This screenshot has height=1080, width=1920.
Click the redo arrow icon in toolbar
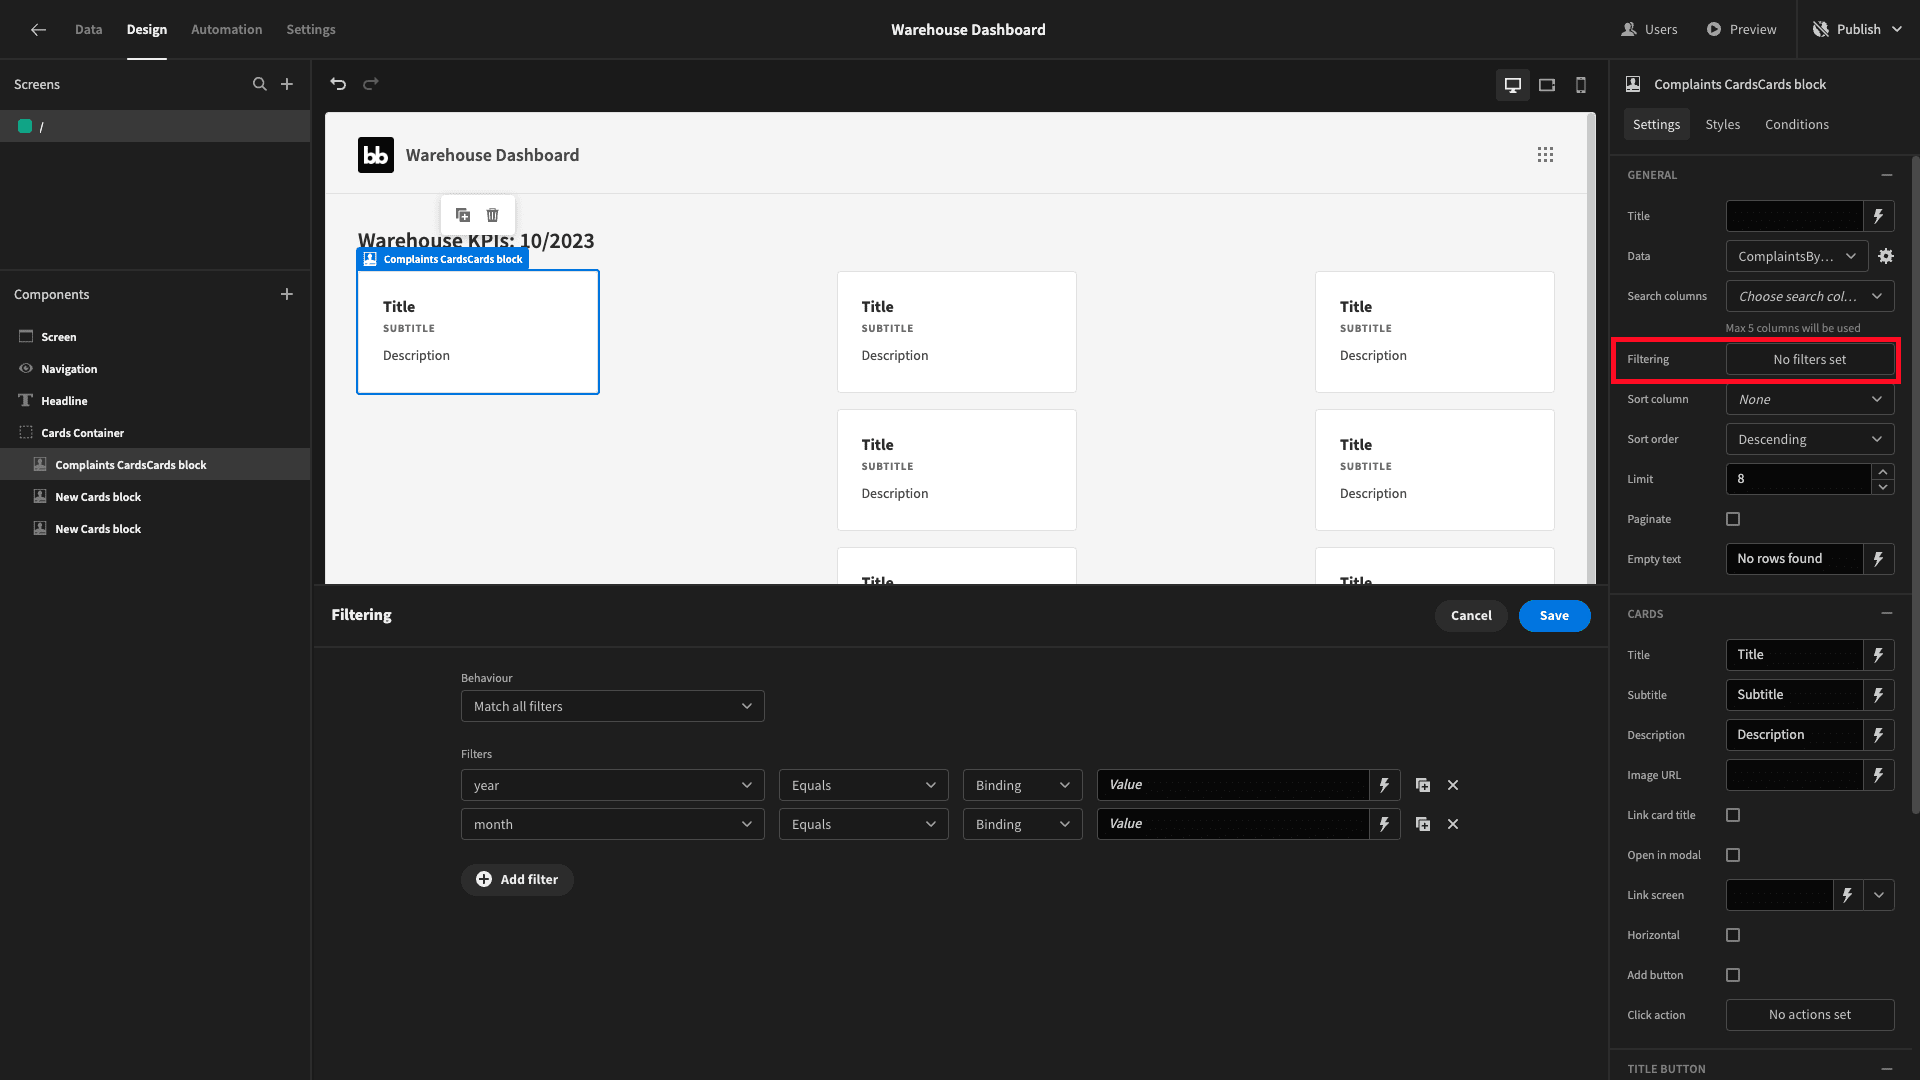pos(371,83)
